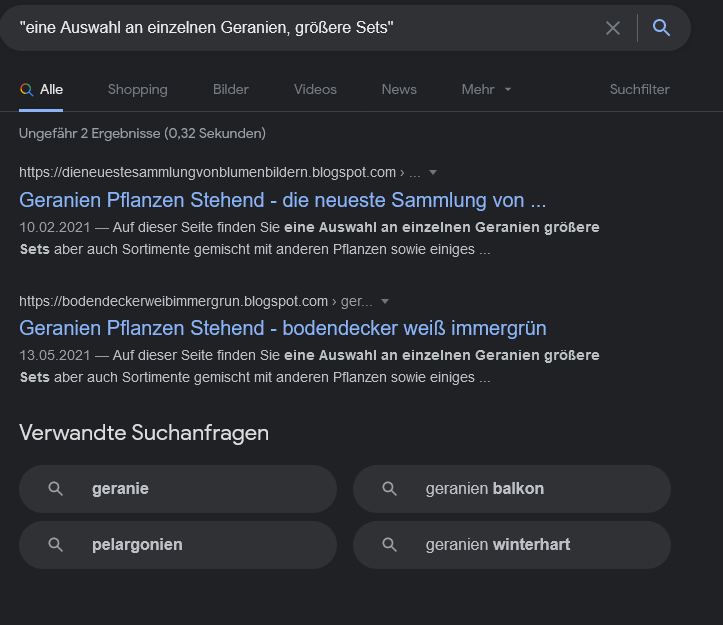Open the Suchfilter options
This screenshot has height=625, width=723.
point(639,90)
